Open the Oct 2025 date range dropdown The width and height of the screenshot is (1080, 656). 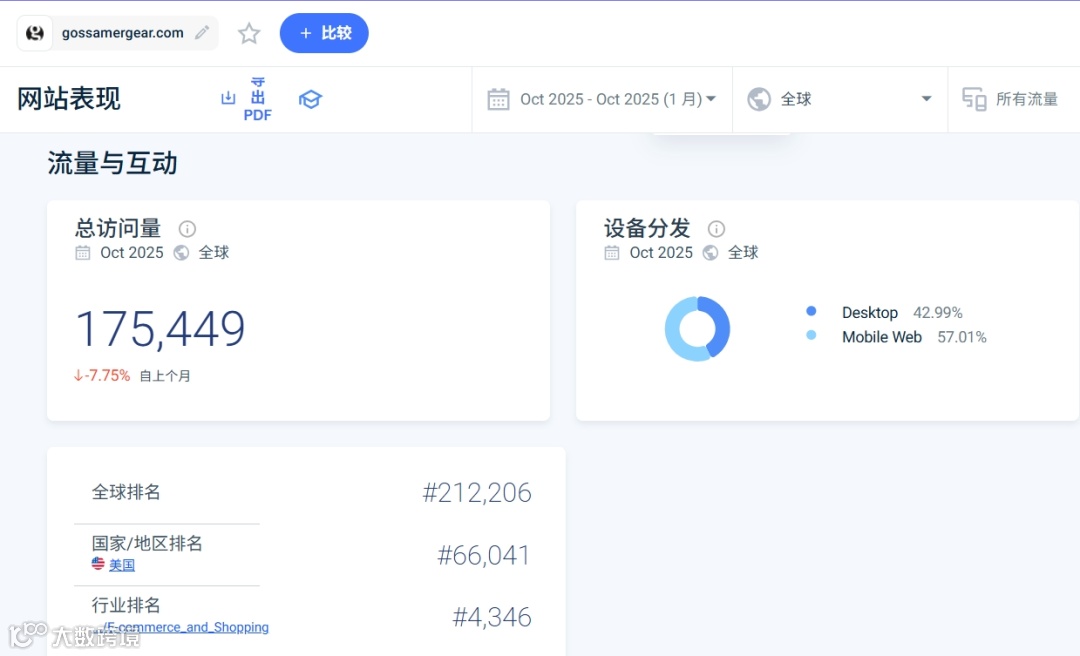tap(602, 99)
